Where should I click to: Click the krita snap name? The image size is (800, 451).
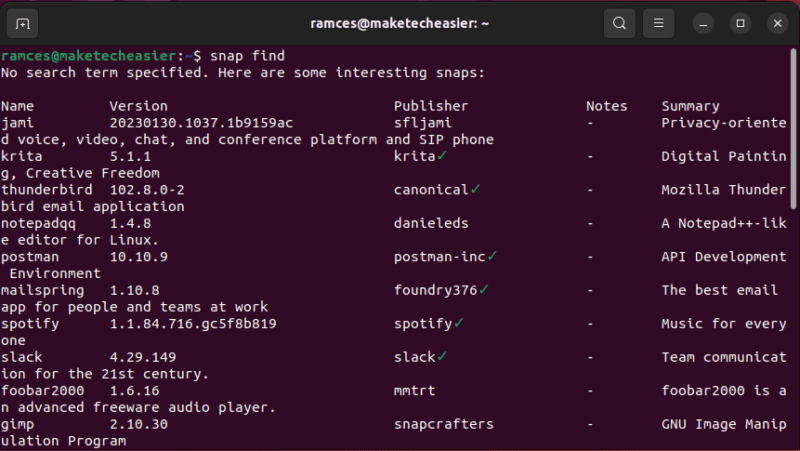[21, 156]
